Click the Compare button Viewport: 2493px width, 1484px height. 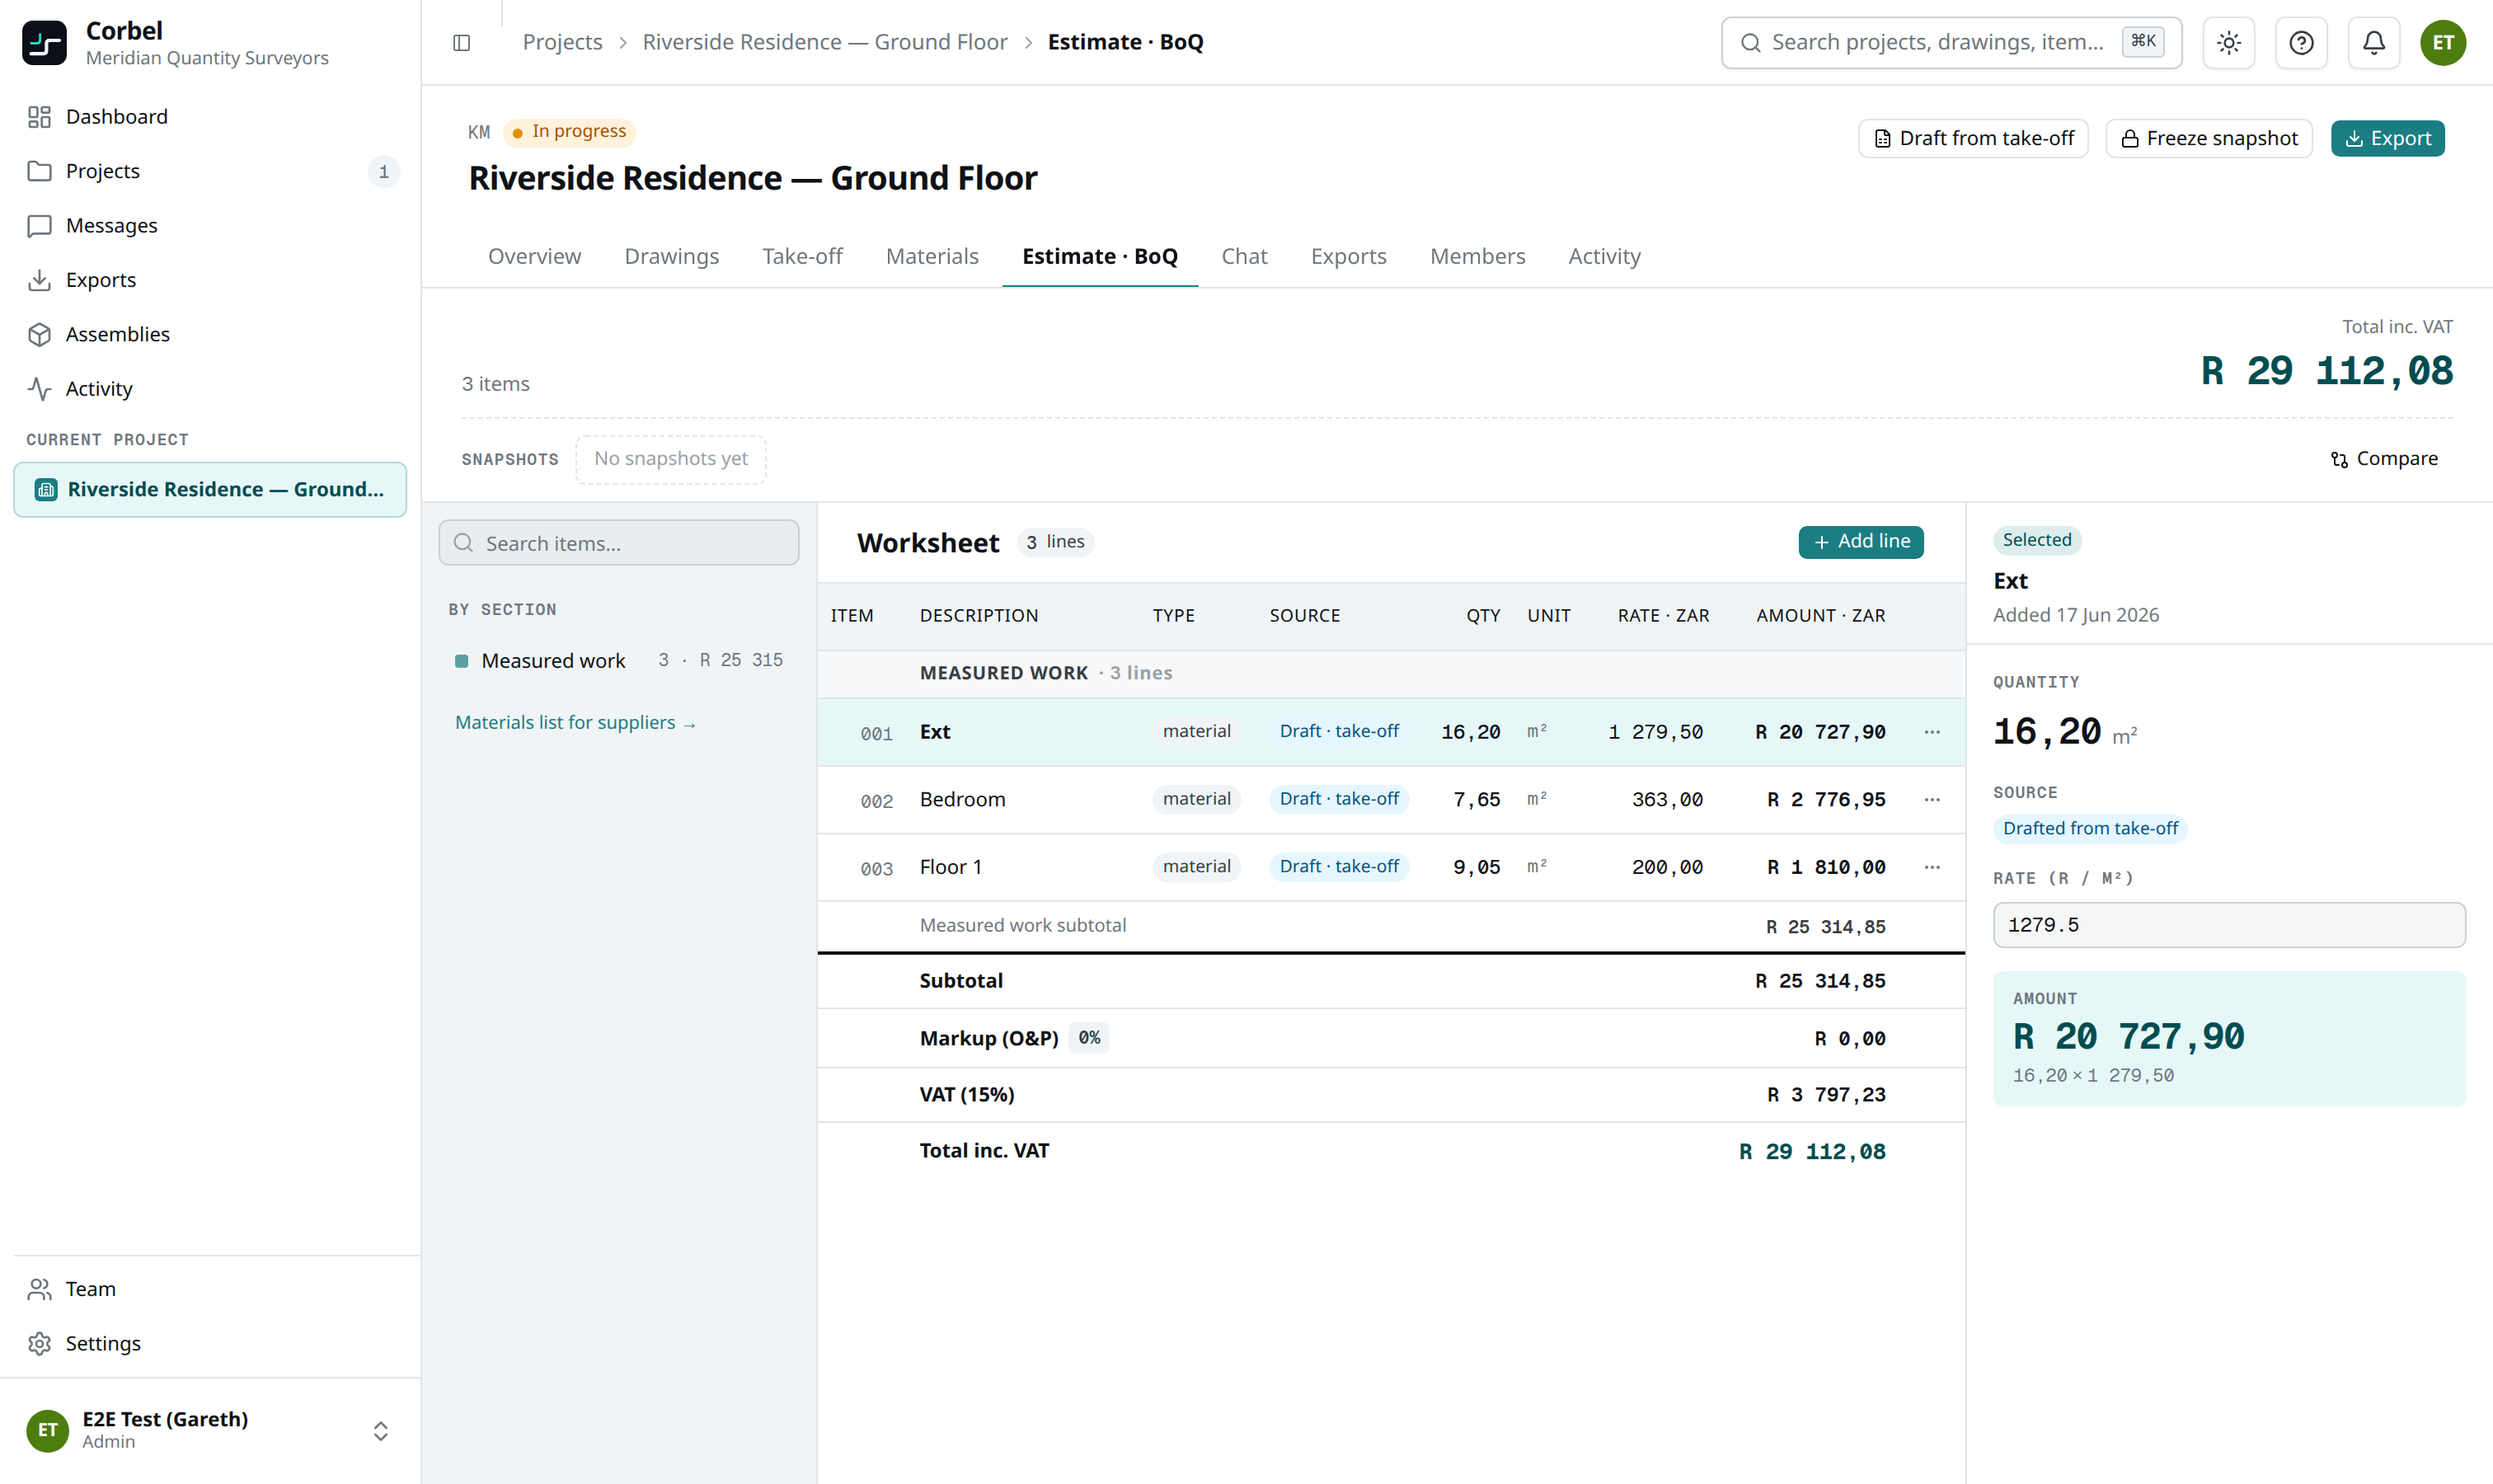click(x=2383, y=459)
